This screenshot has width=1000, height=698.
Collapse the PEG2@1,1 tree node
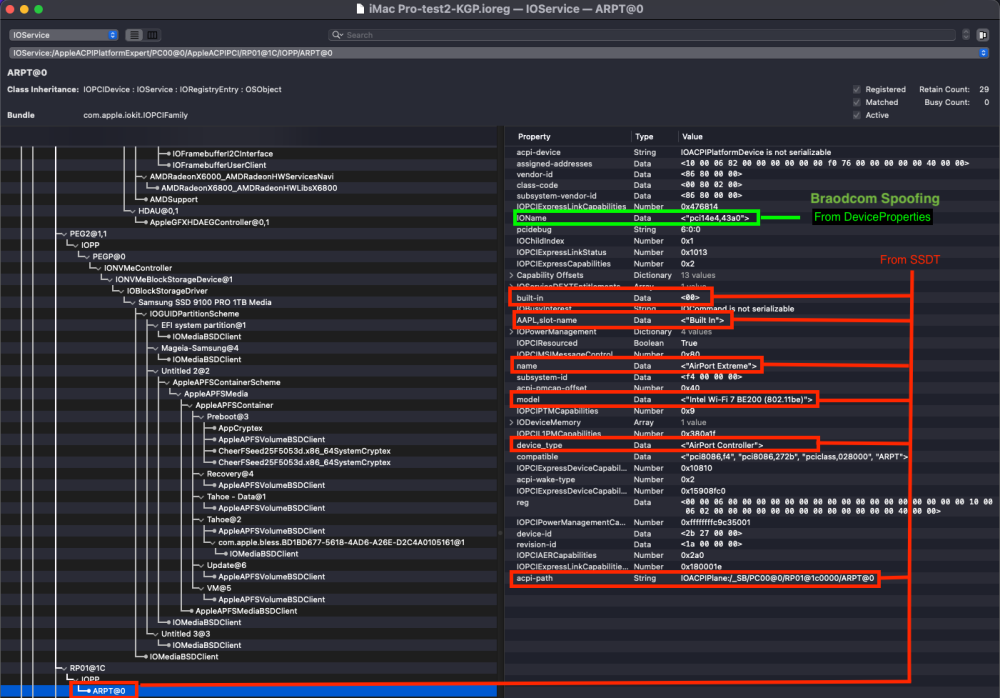[64, 234]
